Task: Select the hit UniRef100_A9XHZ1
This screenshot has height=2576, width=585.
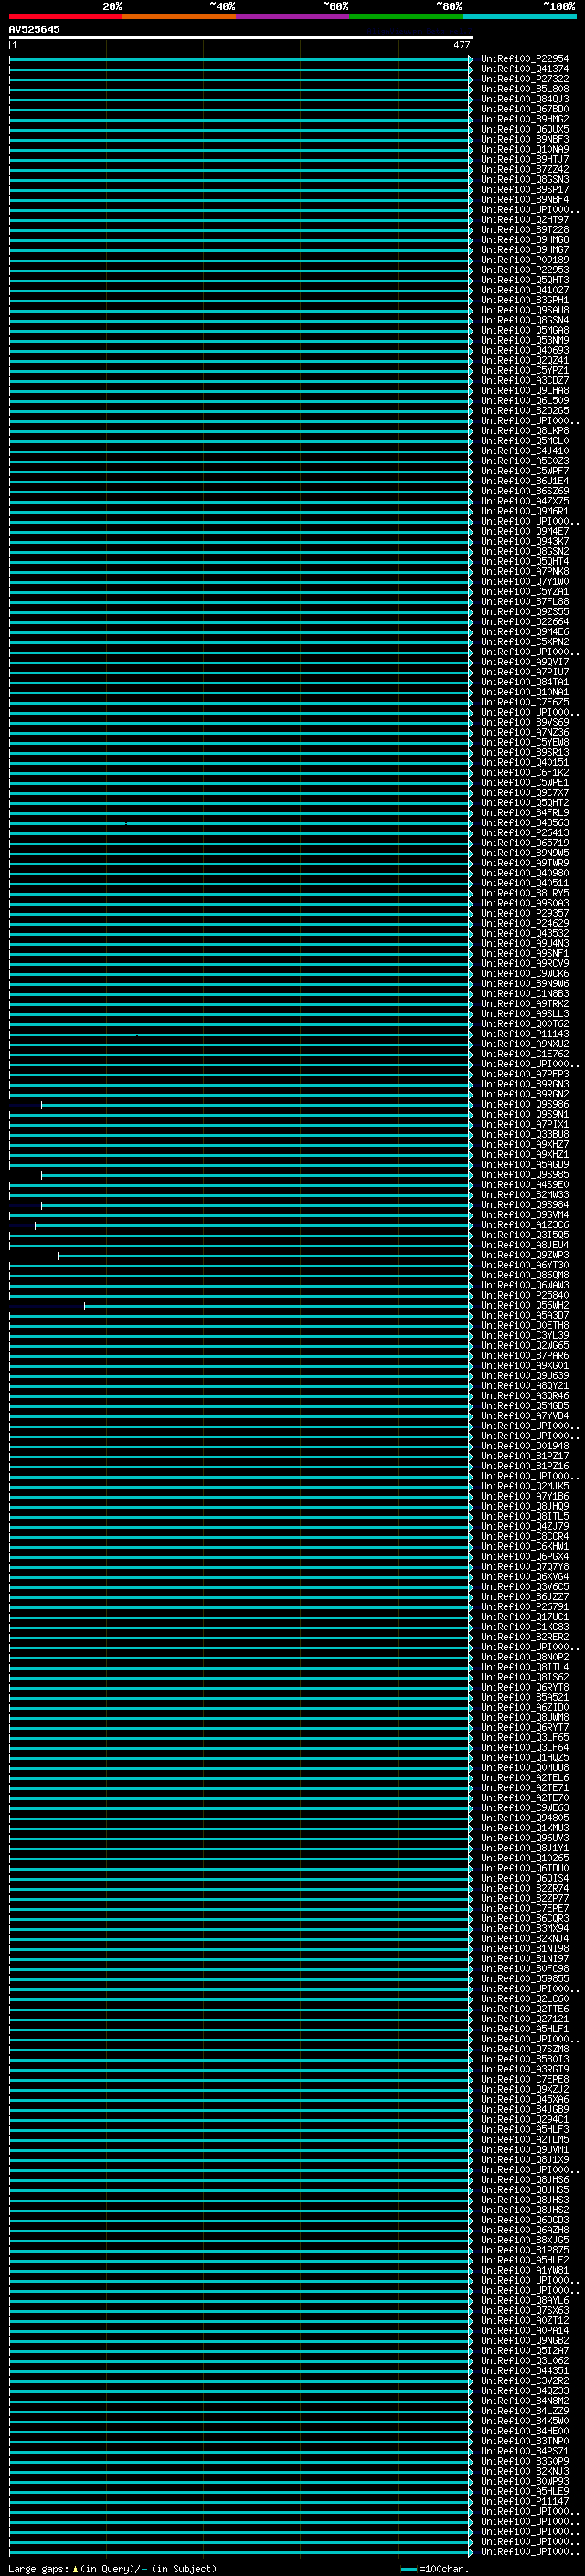Action: click(x=524, y=1154)
